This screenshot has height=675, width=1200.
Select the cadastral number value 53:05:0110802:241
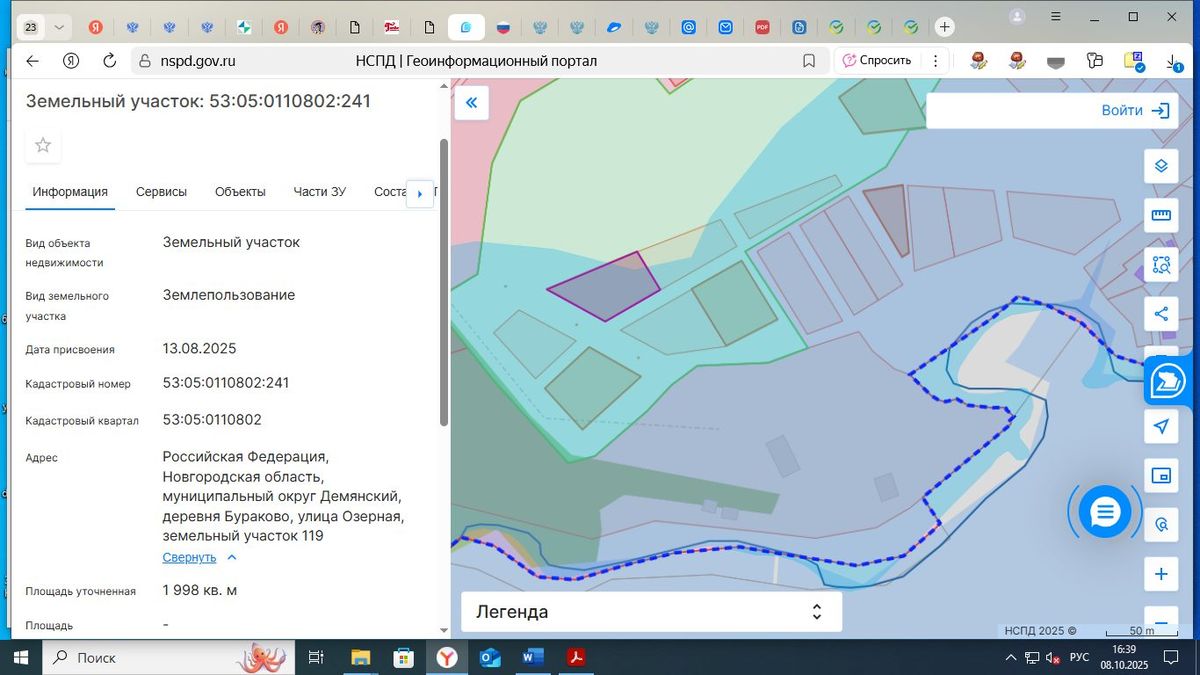click(226, 383)
